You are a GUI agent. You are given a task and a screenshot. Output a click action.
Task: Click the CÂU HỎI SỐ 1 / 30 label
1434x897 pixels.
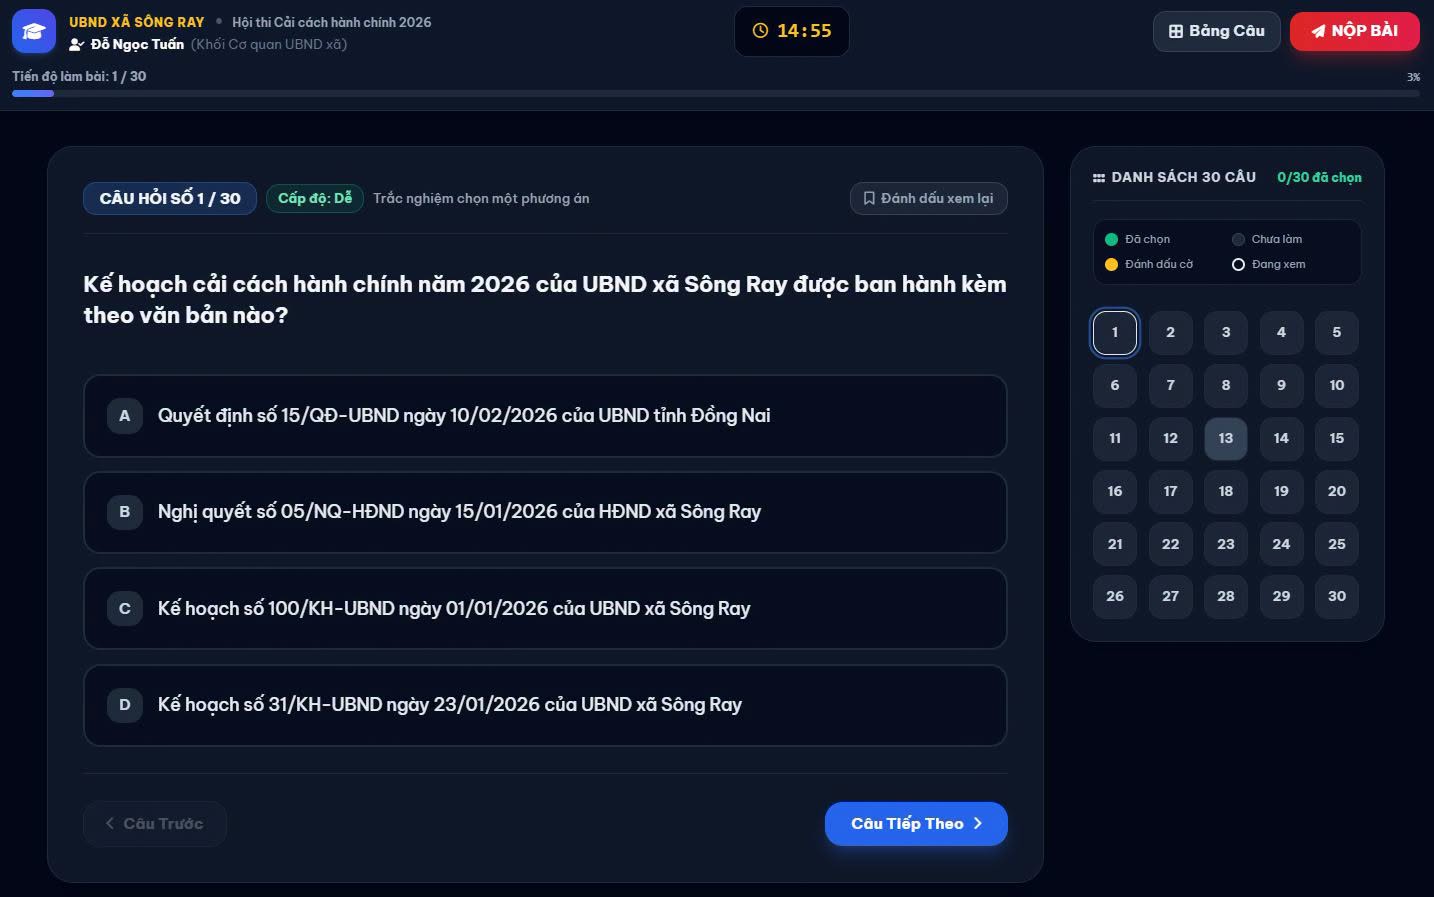pyautogui.click(x=170, y=198)
